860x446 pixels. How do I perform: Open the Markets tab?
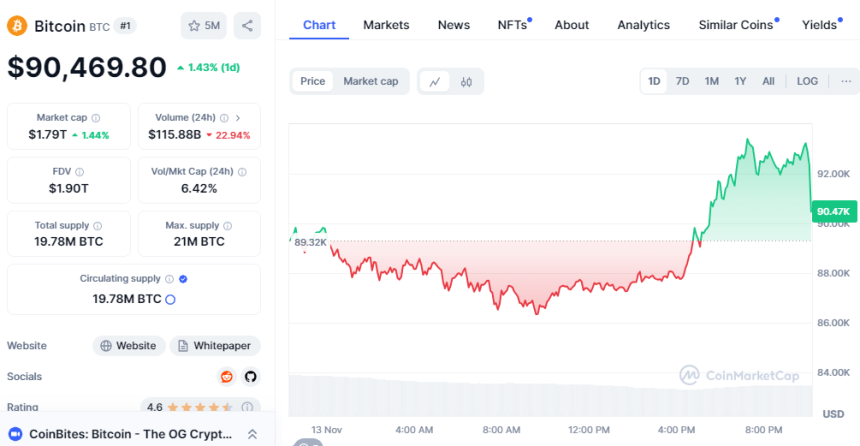click(386, 25)
